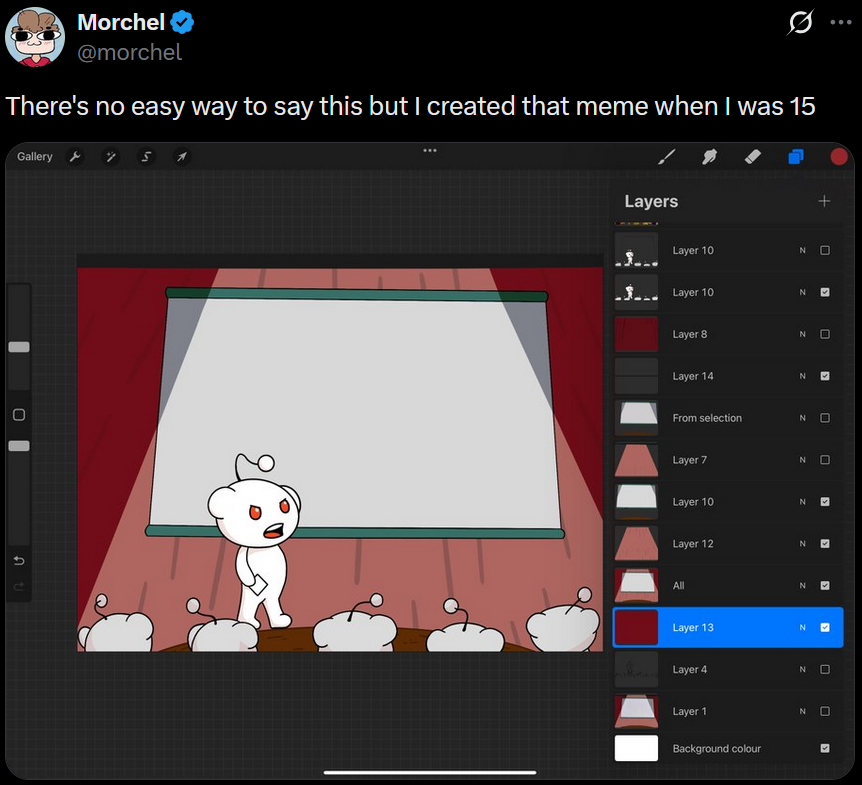This screenshot has width=862, height=785.
Task: Show Layer 1 using its checkbox
Action: (x=825, y=711)
